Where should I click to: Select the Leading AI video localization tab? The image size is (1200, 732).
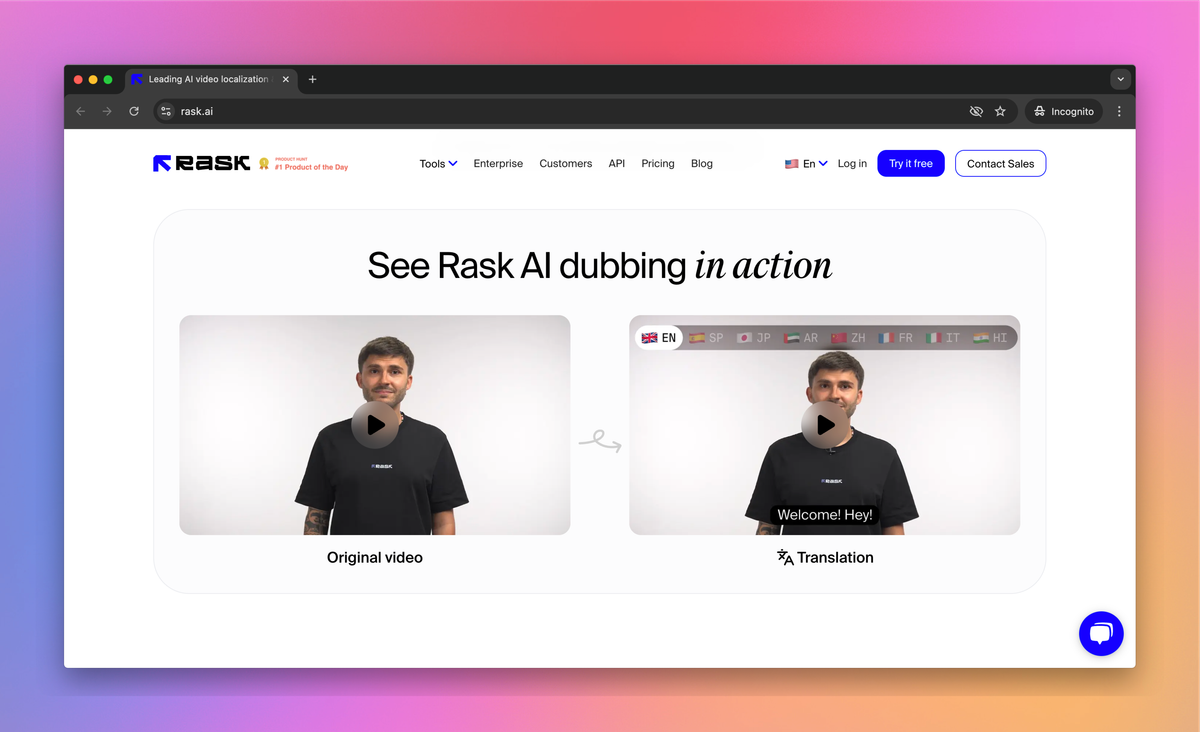(211, 79)
